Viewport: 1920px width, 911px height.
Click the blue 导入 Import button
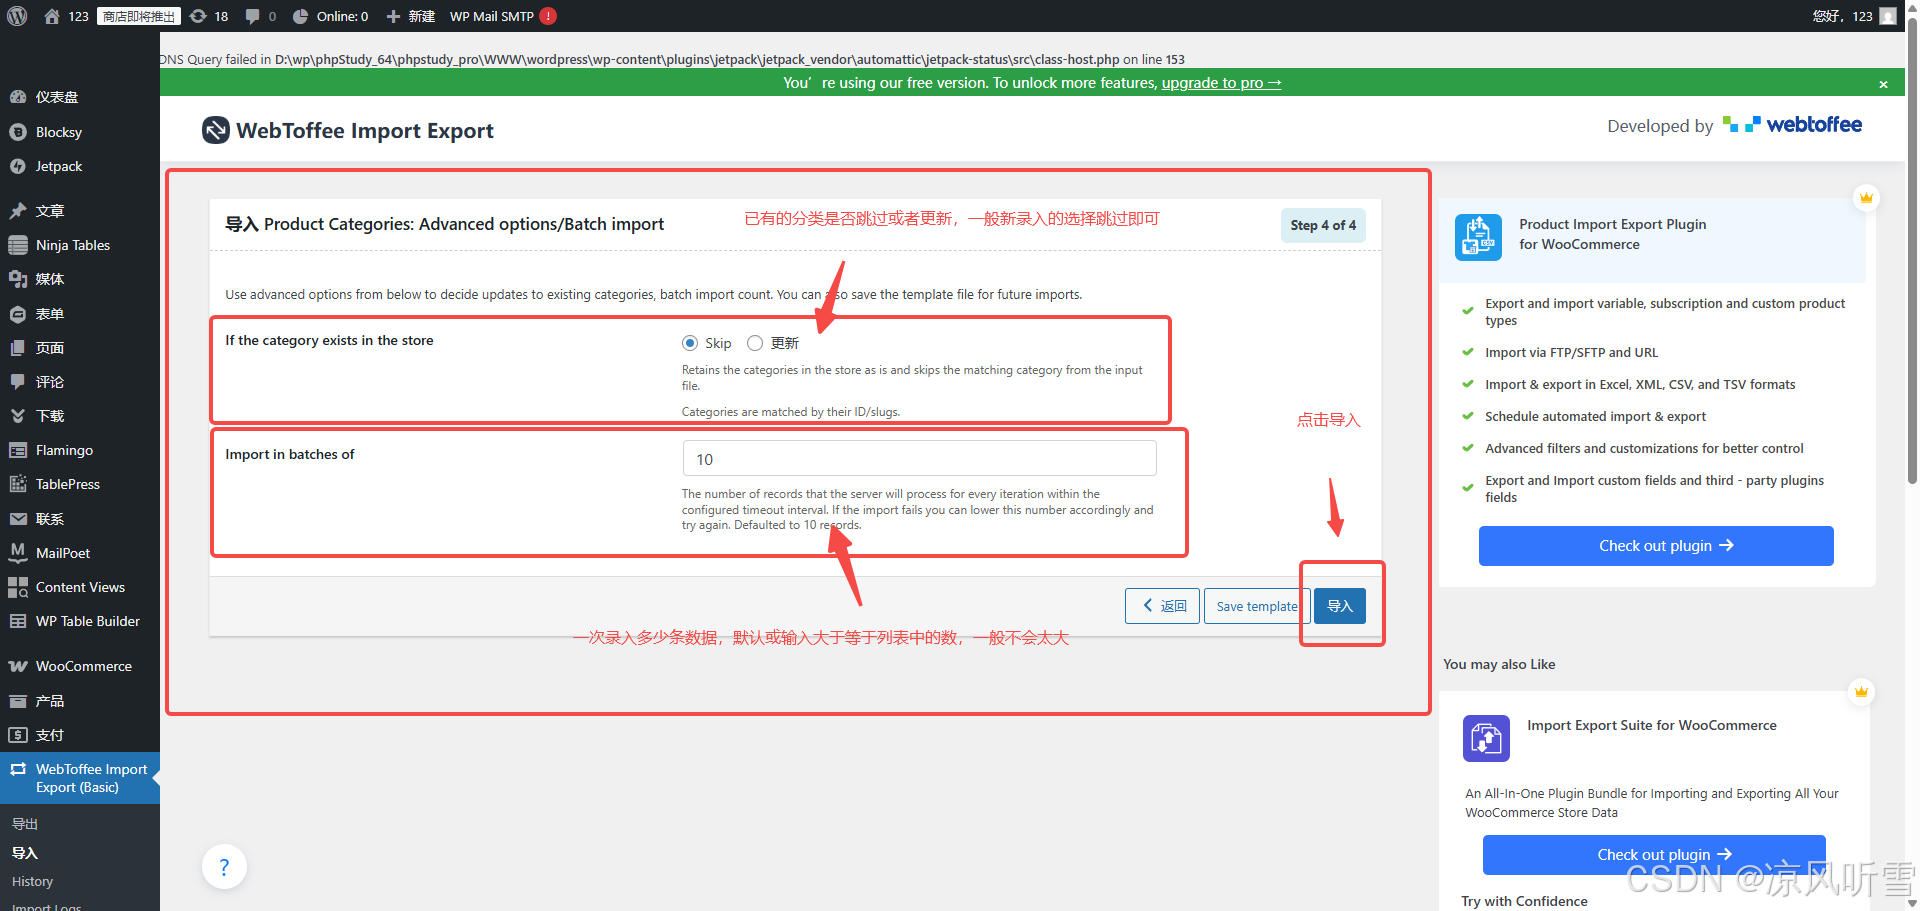point(1340,606)
